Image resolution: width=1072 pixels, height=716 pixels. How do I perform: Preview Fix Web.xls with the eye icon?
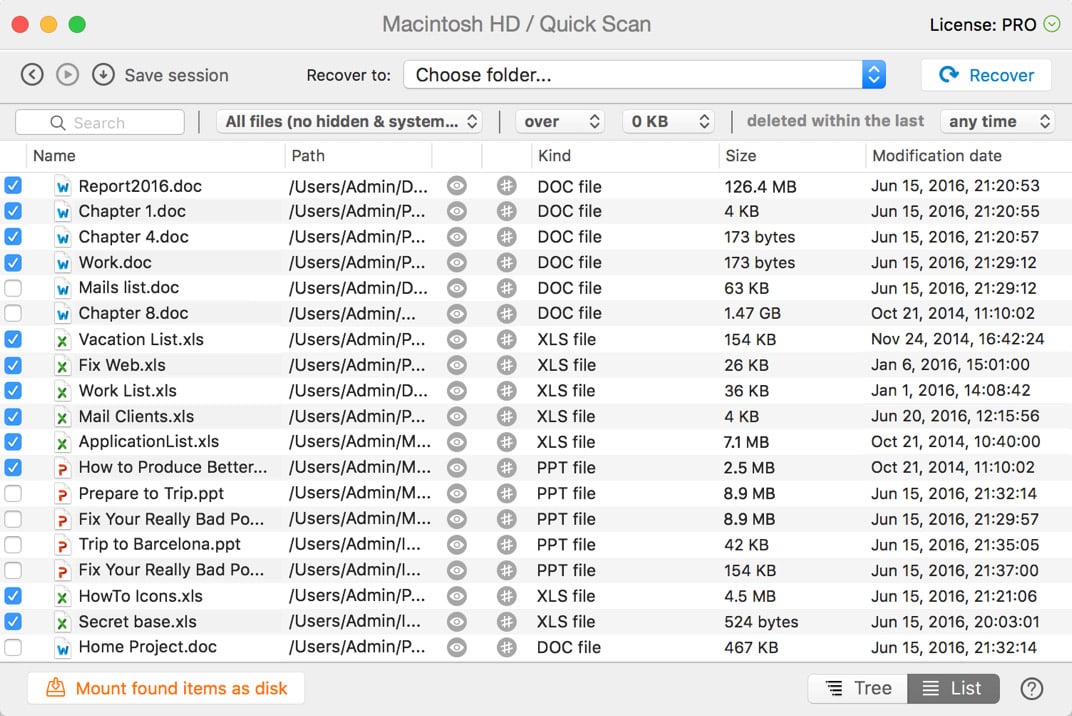(x=457, y=365)
